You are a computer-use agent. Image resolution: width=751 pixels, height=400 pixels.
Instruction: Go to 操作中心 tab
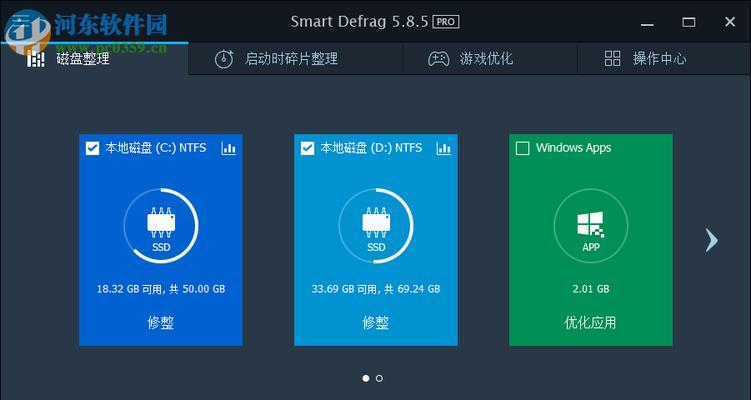tap(664, 59)
